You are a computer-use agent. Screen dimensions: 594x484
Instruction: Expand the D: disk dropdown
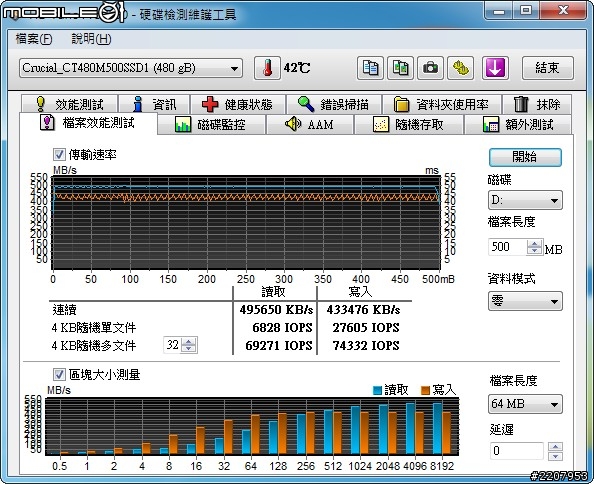(525, 200)
